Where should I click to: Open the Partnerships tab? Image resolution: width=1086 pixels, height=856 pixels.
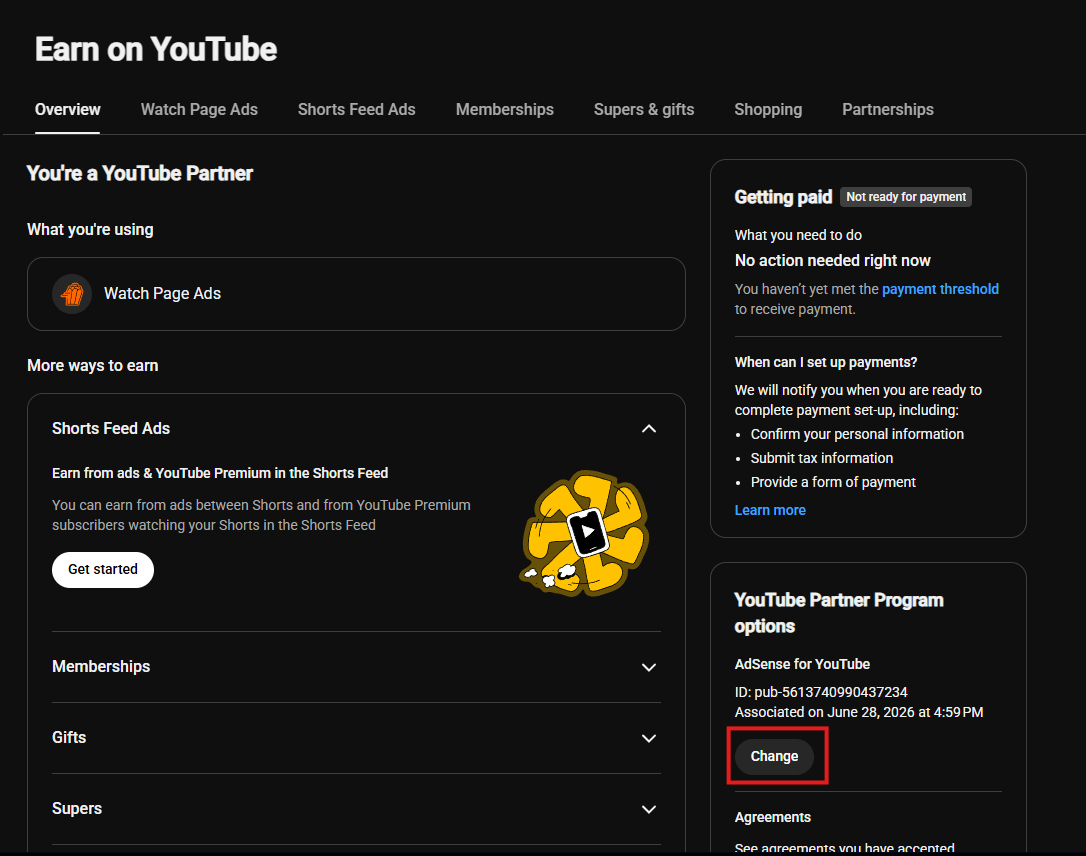[887, 109]
